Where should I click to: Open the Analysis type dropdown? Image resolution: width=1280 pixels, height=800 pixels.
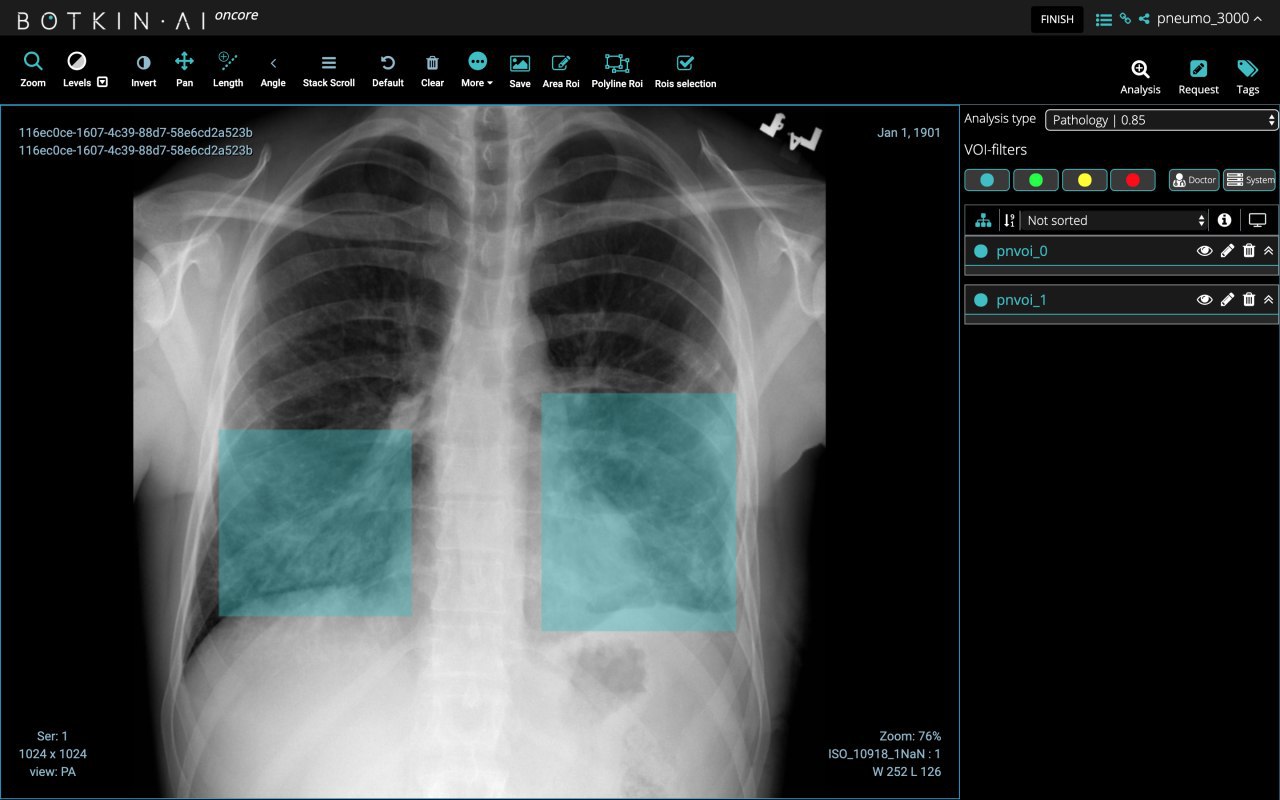pyautogui.click(x=1161, y=120)
